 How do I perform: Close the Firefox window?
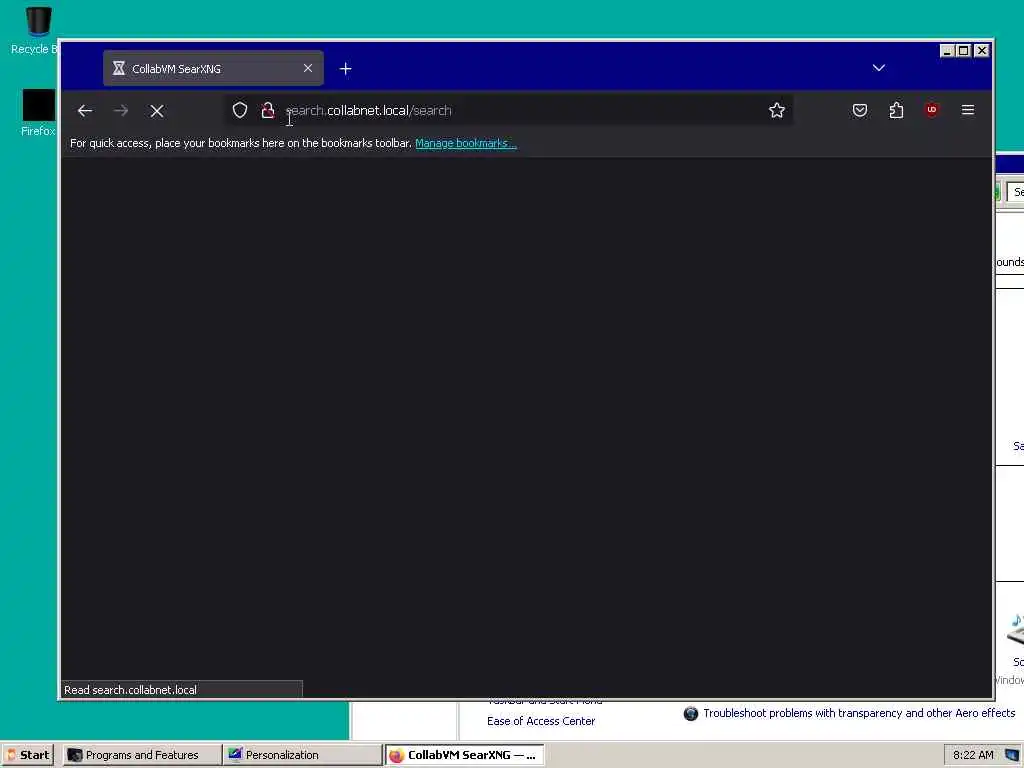click(x=982, y=50)
